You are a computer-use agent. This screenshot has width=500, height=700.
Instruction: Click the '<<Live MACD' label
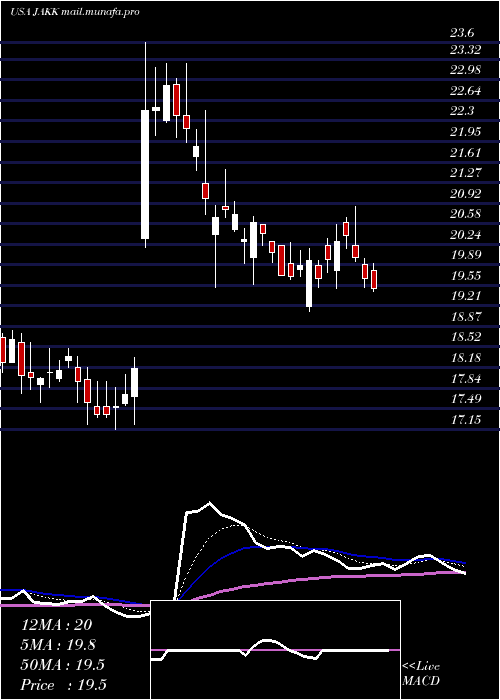(x=421, y=674)
